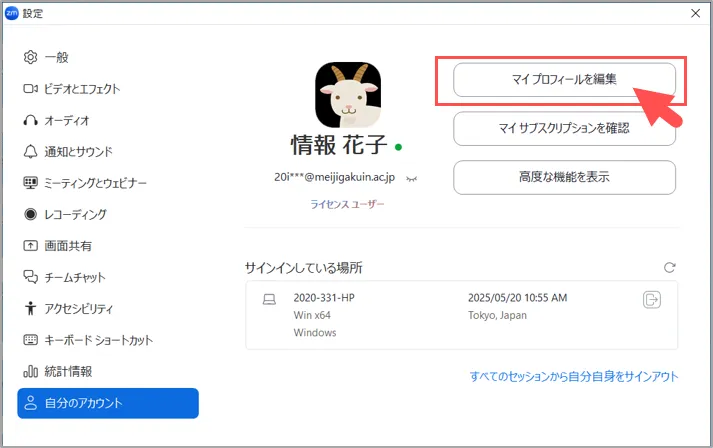Open ビデオとエフェクト settings
The image size is (713, 448).
click(x=82, y=89)
